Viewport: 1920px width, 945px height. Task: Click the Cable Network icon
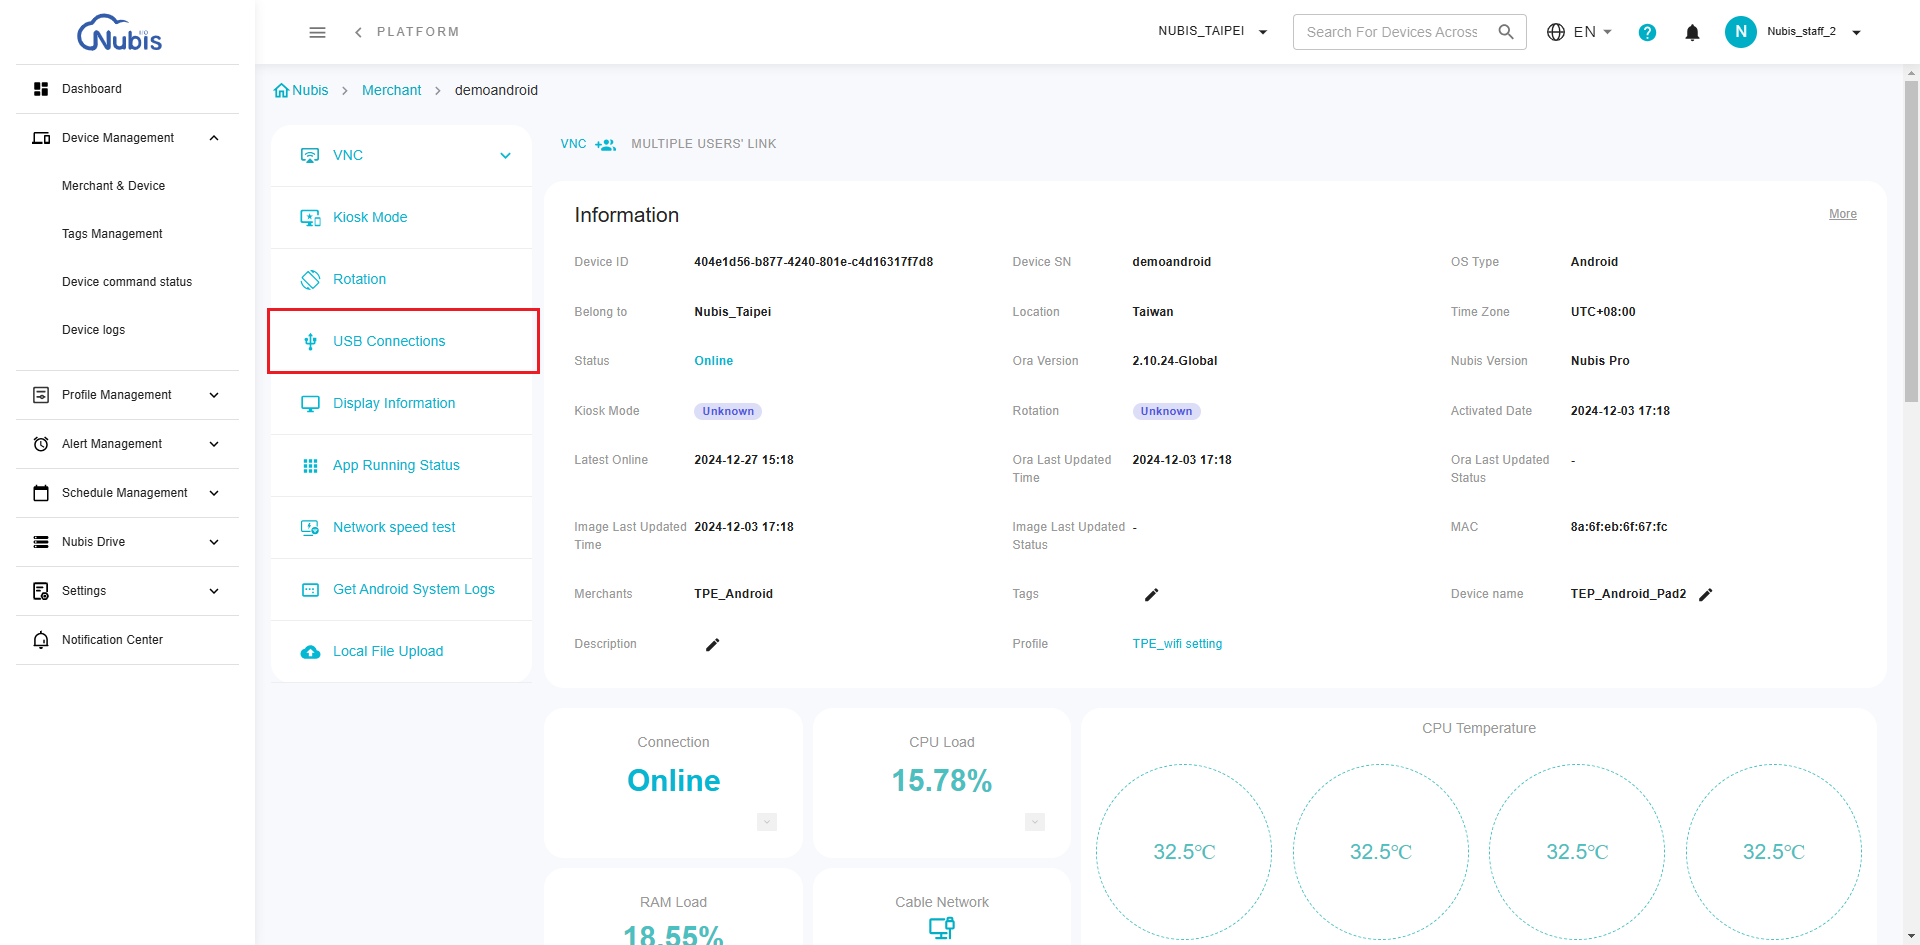point(941,929)
